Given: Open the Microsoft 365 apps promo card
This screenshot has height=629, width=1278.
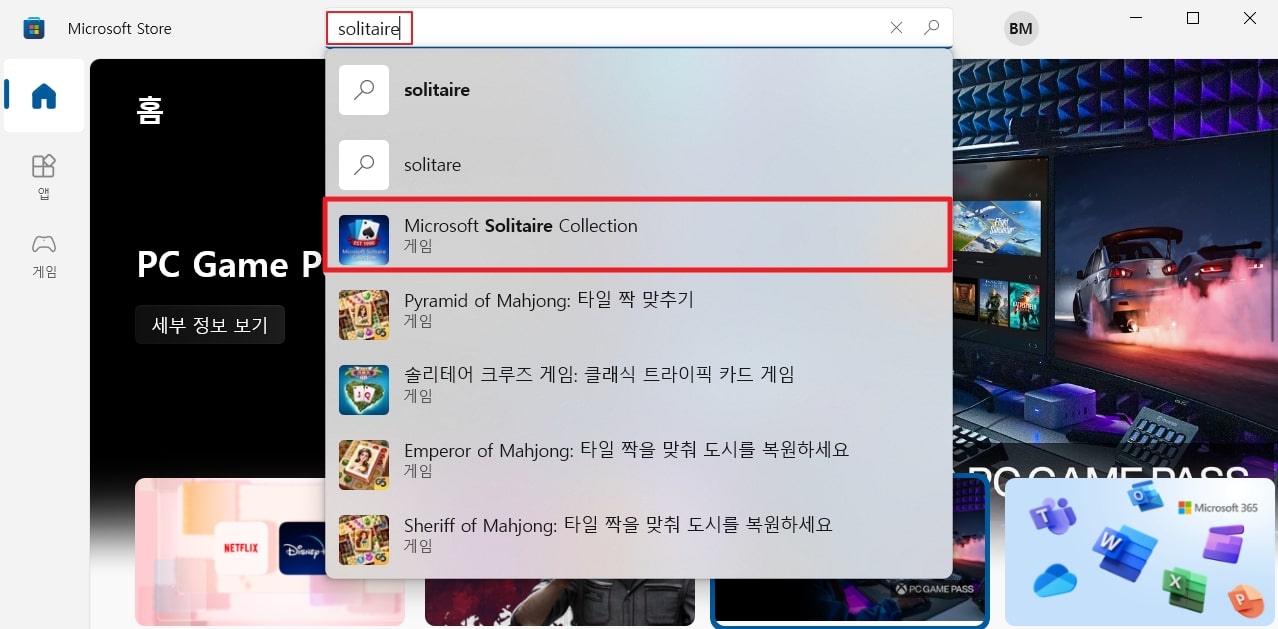Looking at the screenshot, I should coord(1138,552).
